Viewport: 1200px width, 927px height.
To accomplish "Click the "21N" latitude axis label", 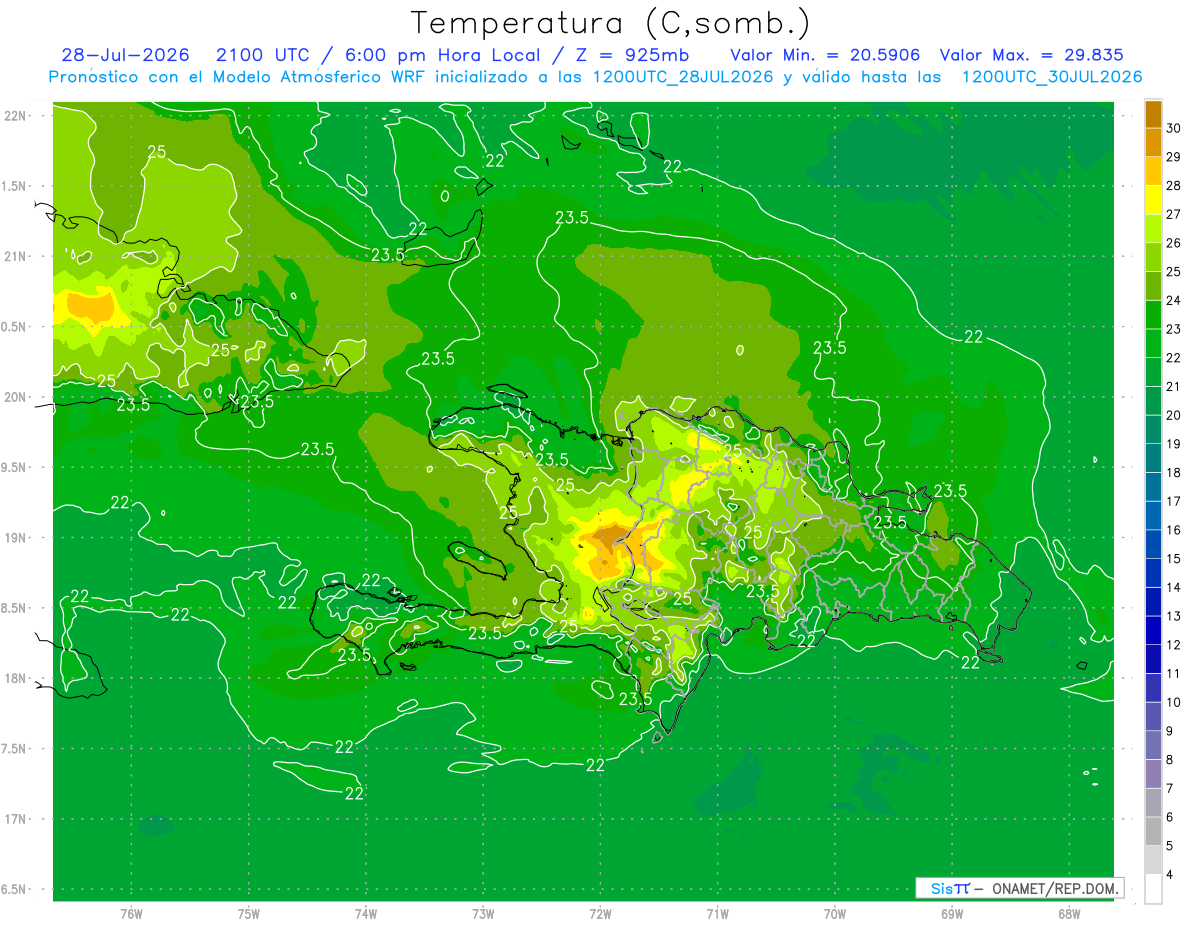I will pyautogui.click(x=17, y=257).
